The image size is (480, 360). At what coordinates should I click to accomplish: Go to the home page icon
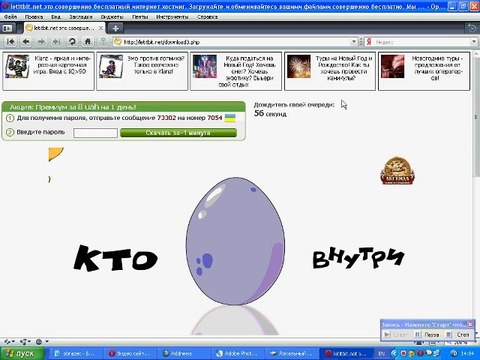[88, 42]
